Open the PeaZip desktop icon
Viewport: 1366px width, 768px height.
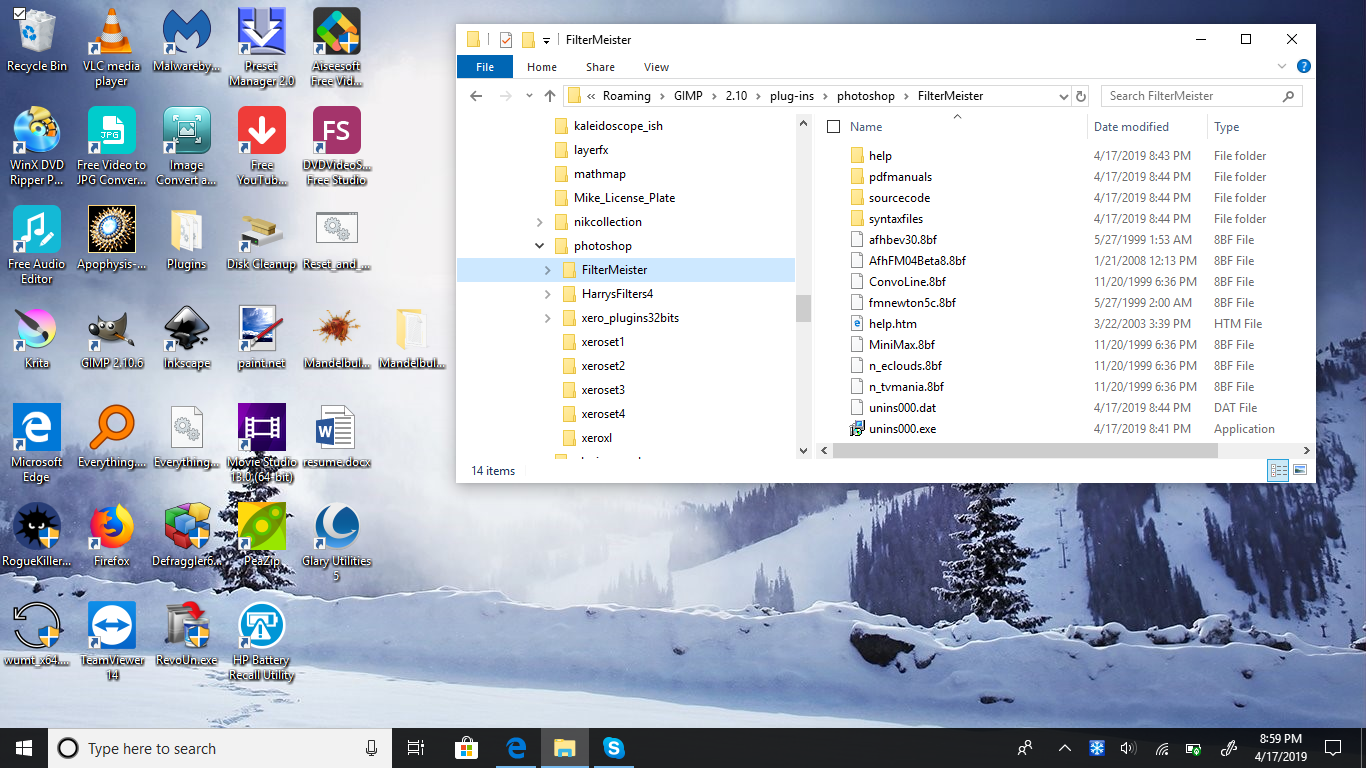click(262, 535)
